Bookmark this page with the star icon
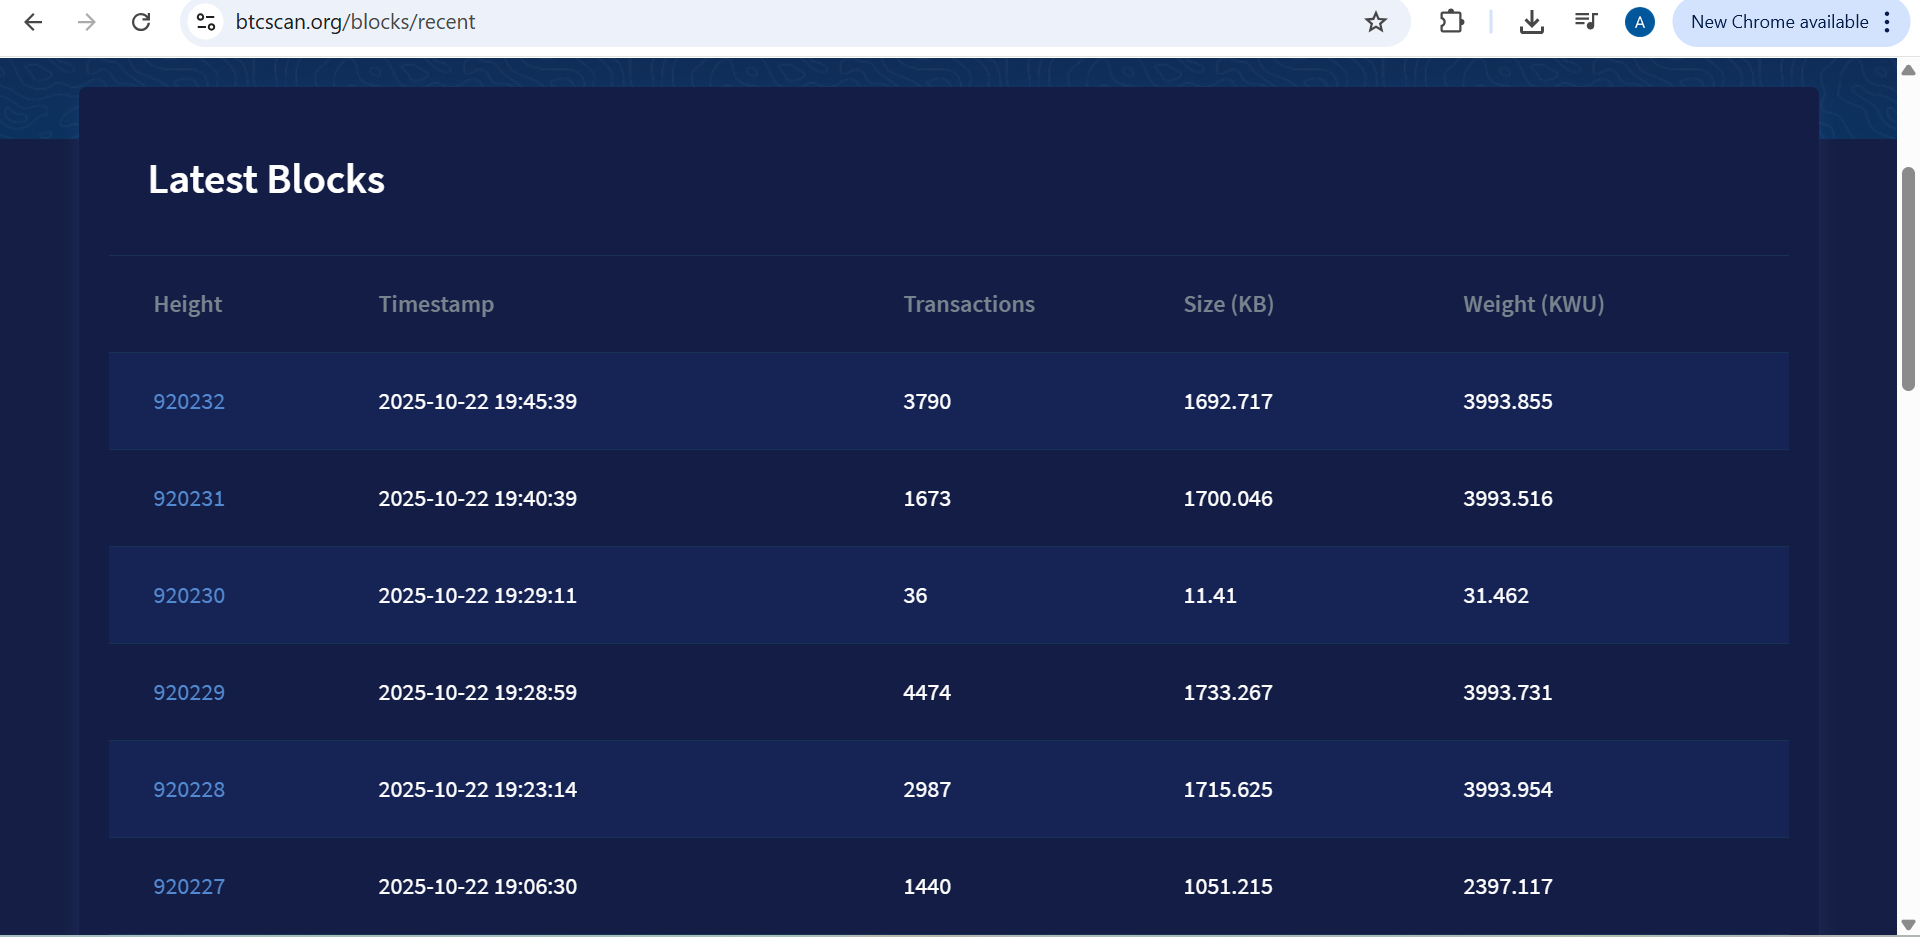The width and height of the screenshot is (1920, 937). [1376, 22]
